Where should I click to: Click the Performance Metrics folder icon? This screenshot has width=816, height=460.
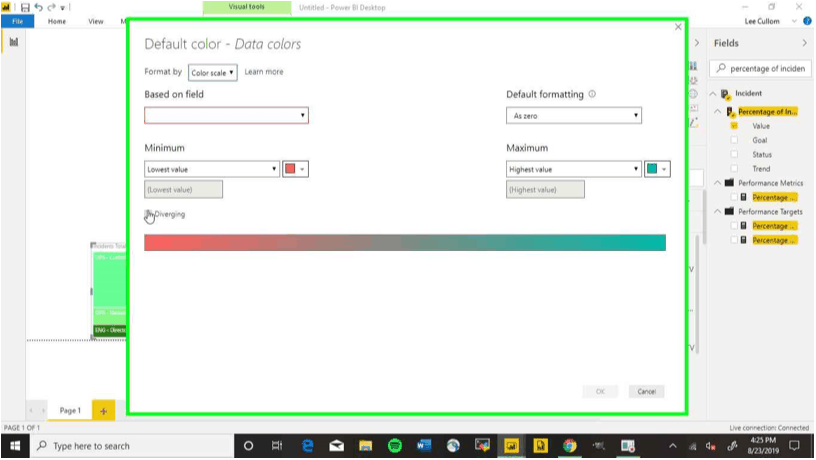[729, 183]
